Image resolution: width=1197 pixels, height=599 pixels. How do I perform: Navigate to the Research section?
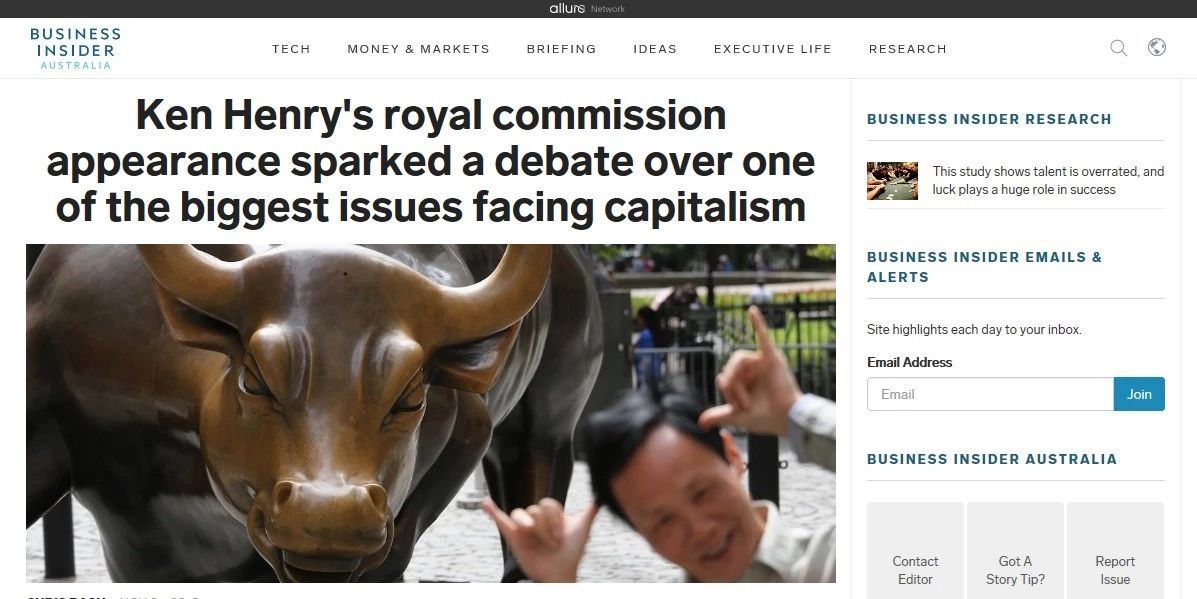(908, 49)
